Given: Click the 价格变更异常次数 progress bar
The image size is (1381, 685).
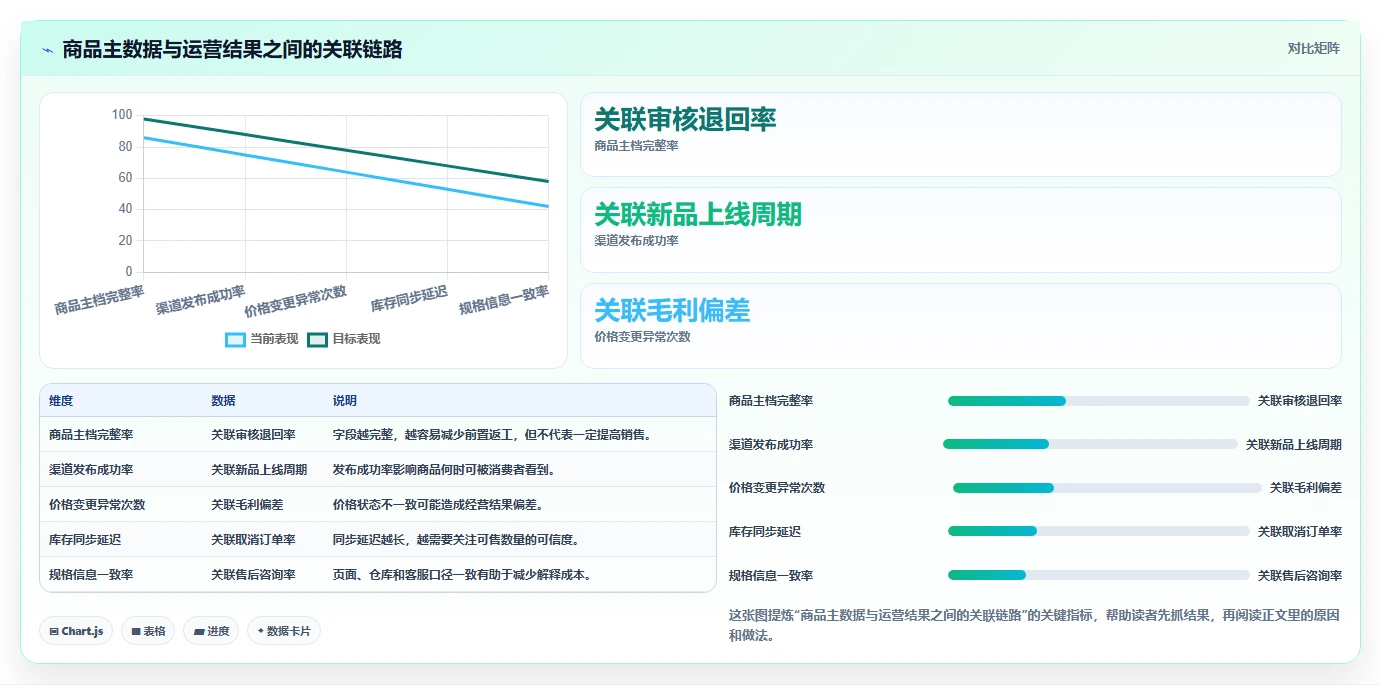Looking at the screenshot, I should [x=1107, y=488].
